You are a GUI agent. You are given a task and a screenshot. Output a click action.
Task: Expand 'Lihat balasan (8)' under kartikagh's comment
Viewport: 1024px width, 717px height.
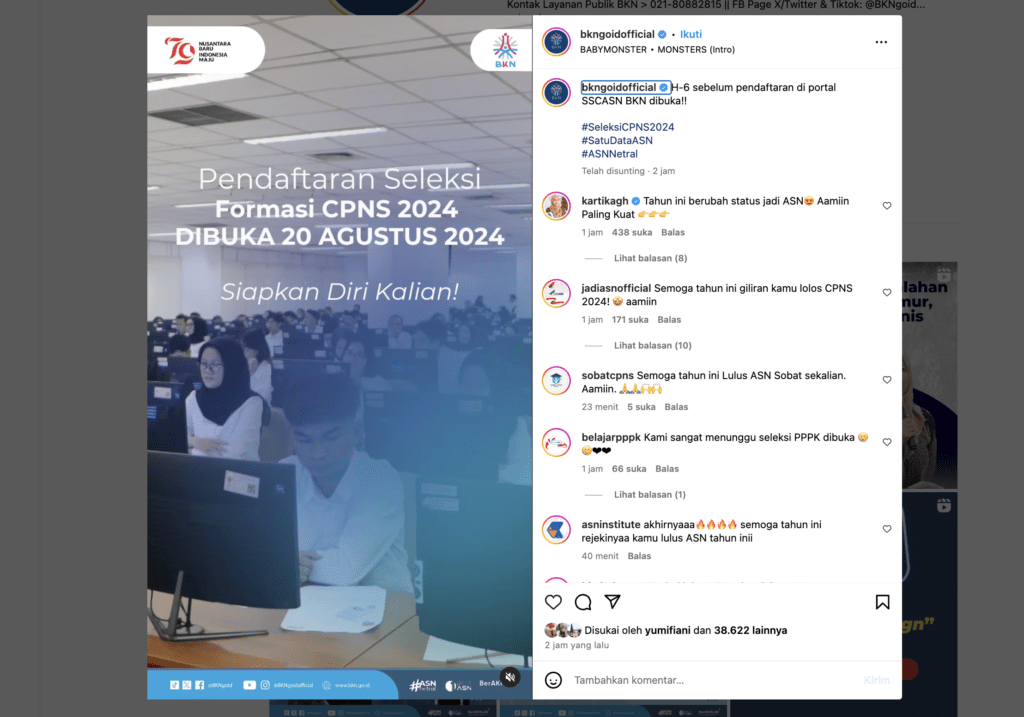653,260
